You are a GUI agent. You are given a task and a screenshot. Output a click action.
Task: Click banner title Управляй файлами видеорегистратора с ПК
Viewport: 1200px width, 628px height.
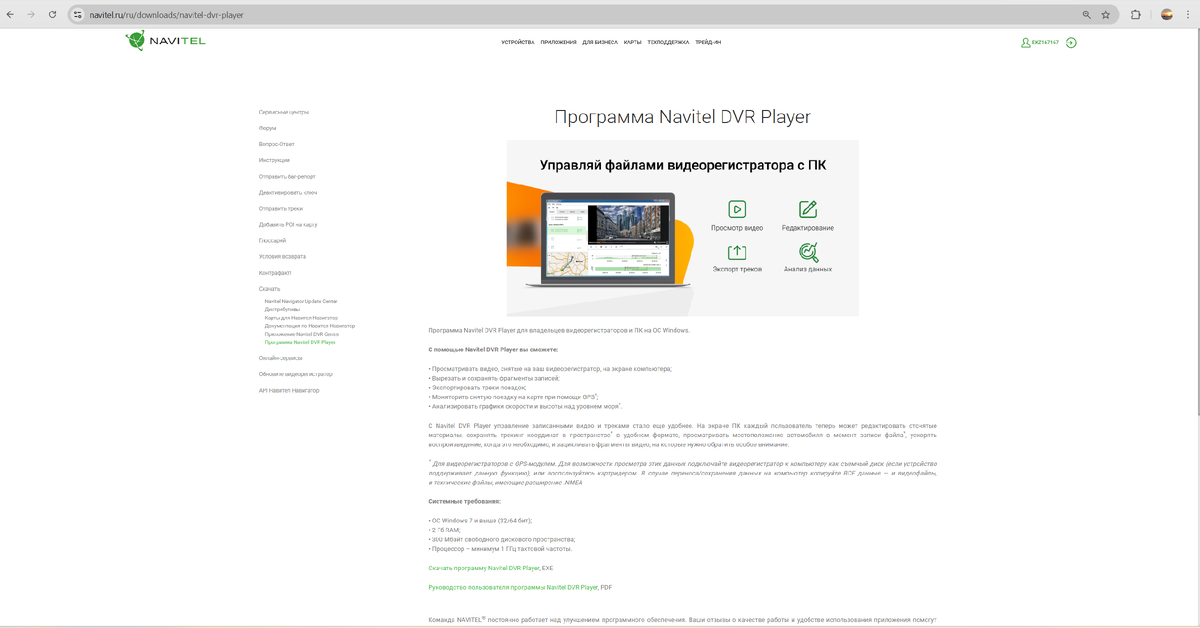tap(683, 166)
